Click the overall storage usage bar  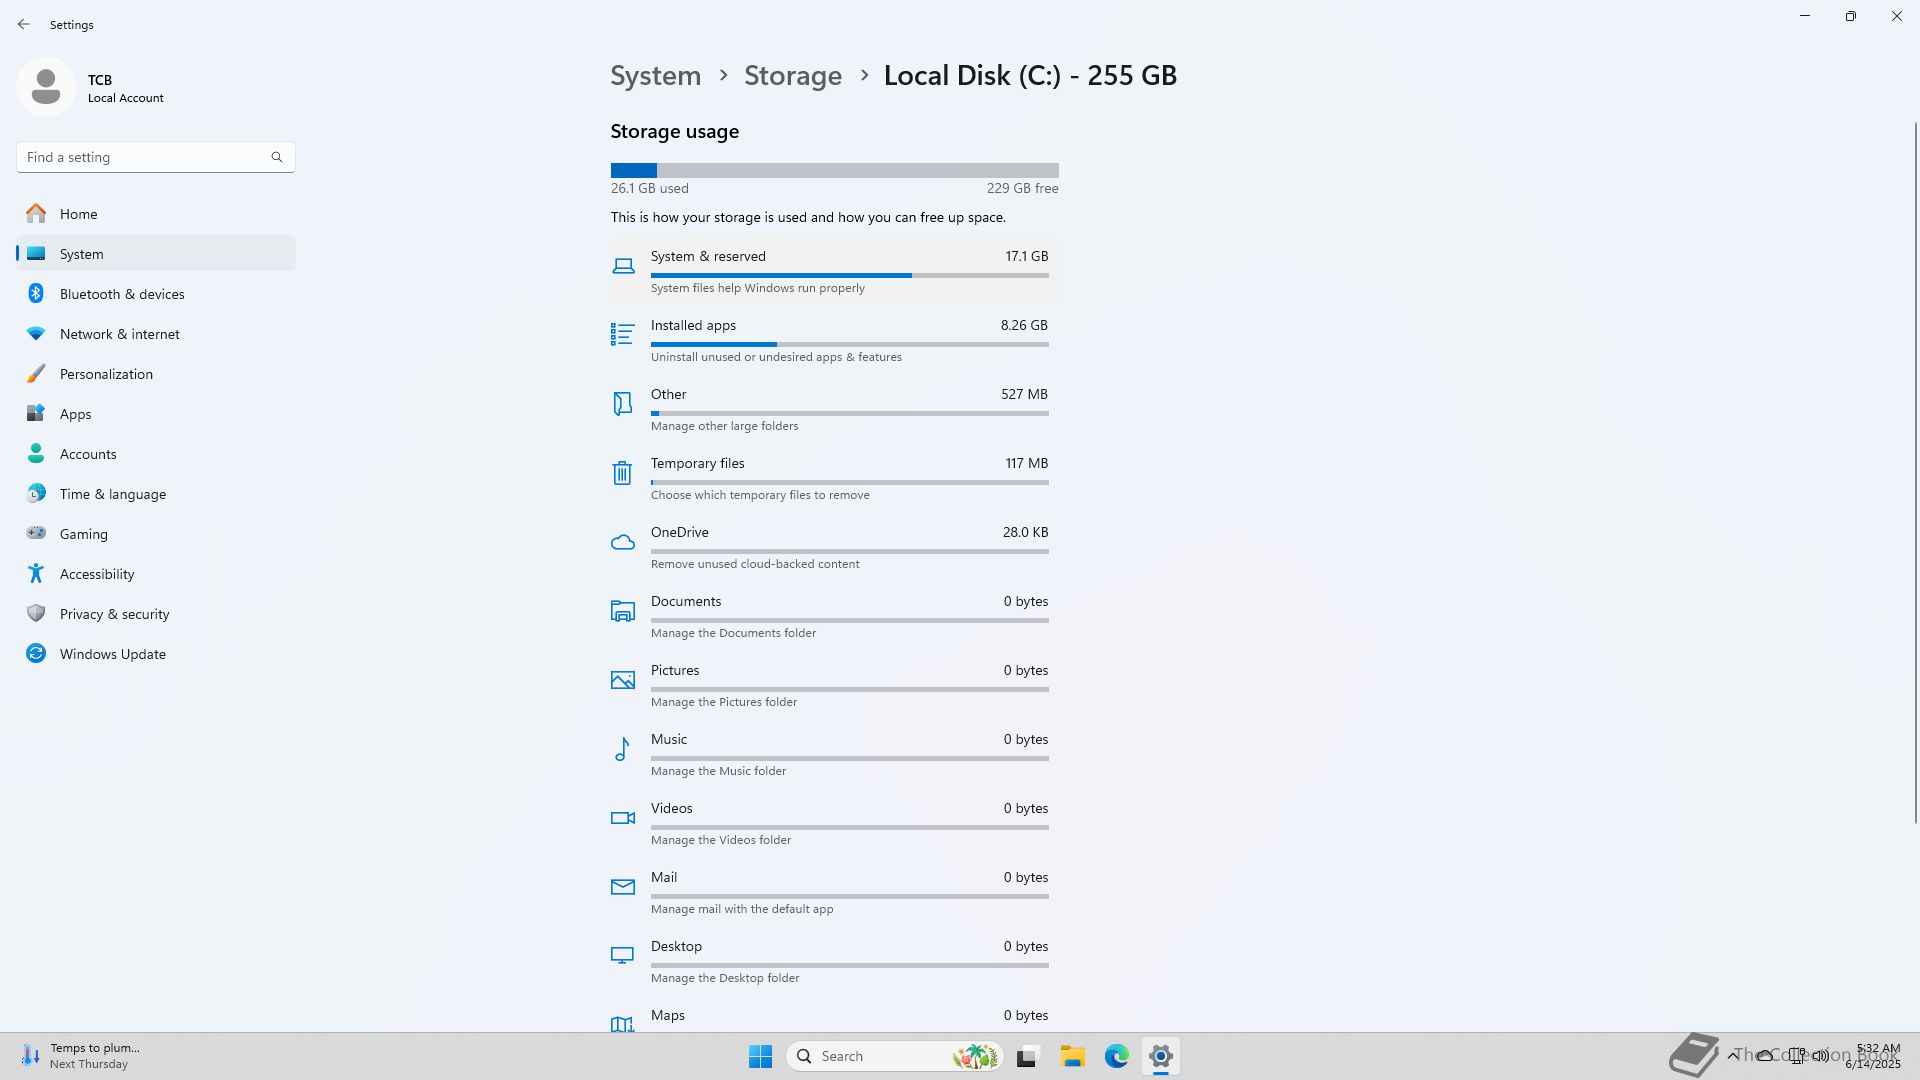click(x=834, y=171)
